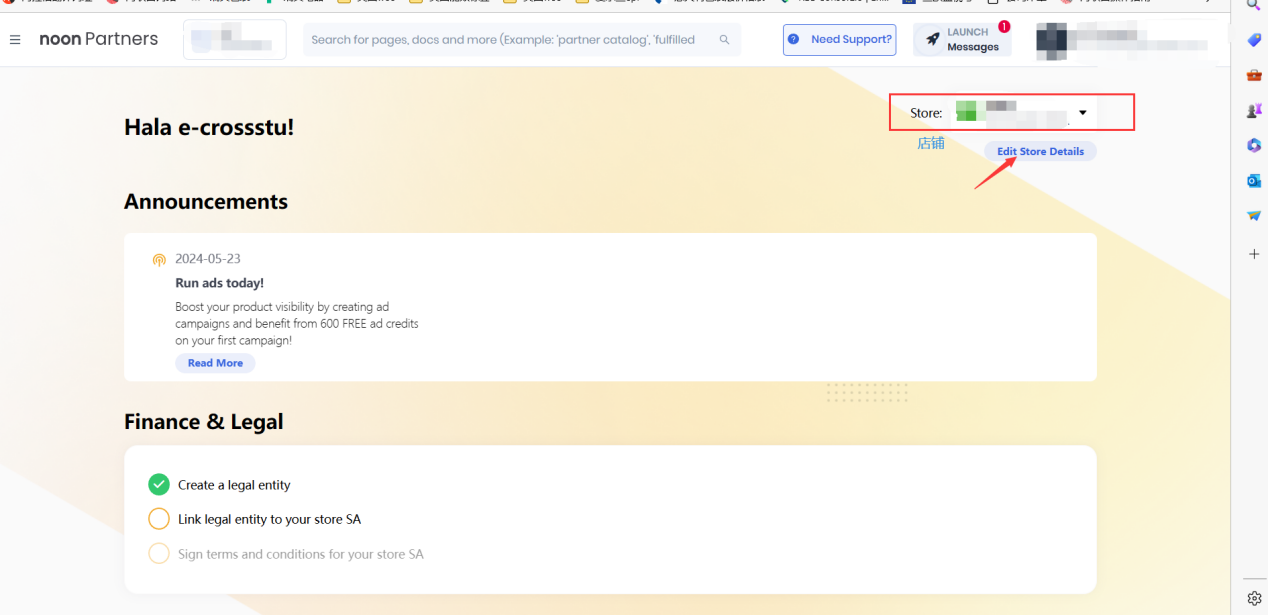Click the search magnifier icon in search bar
The height and width of the screenshot is (615, 1268).
point(724,40)
